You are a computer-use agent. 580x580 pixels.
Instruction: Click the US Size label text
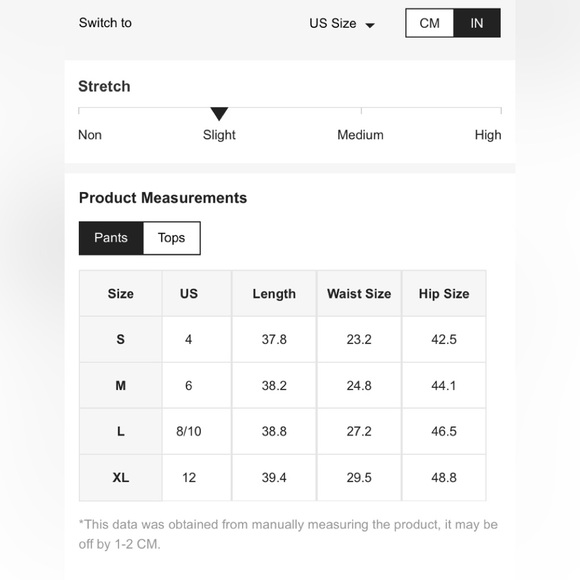tap(333, 23)
